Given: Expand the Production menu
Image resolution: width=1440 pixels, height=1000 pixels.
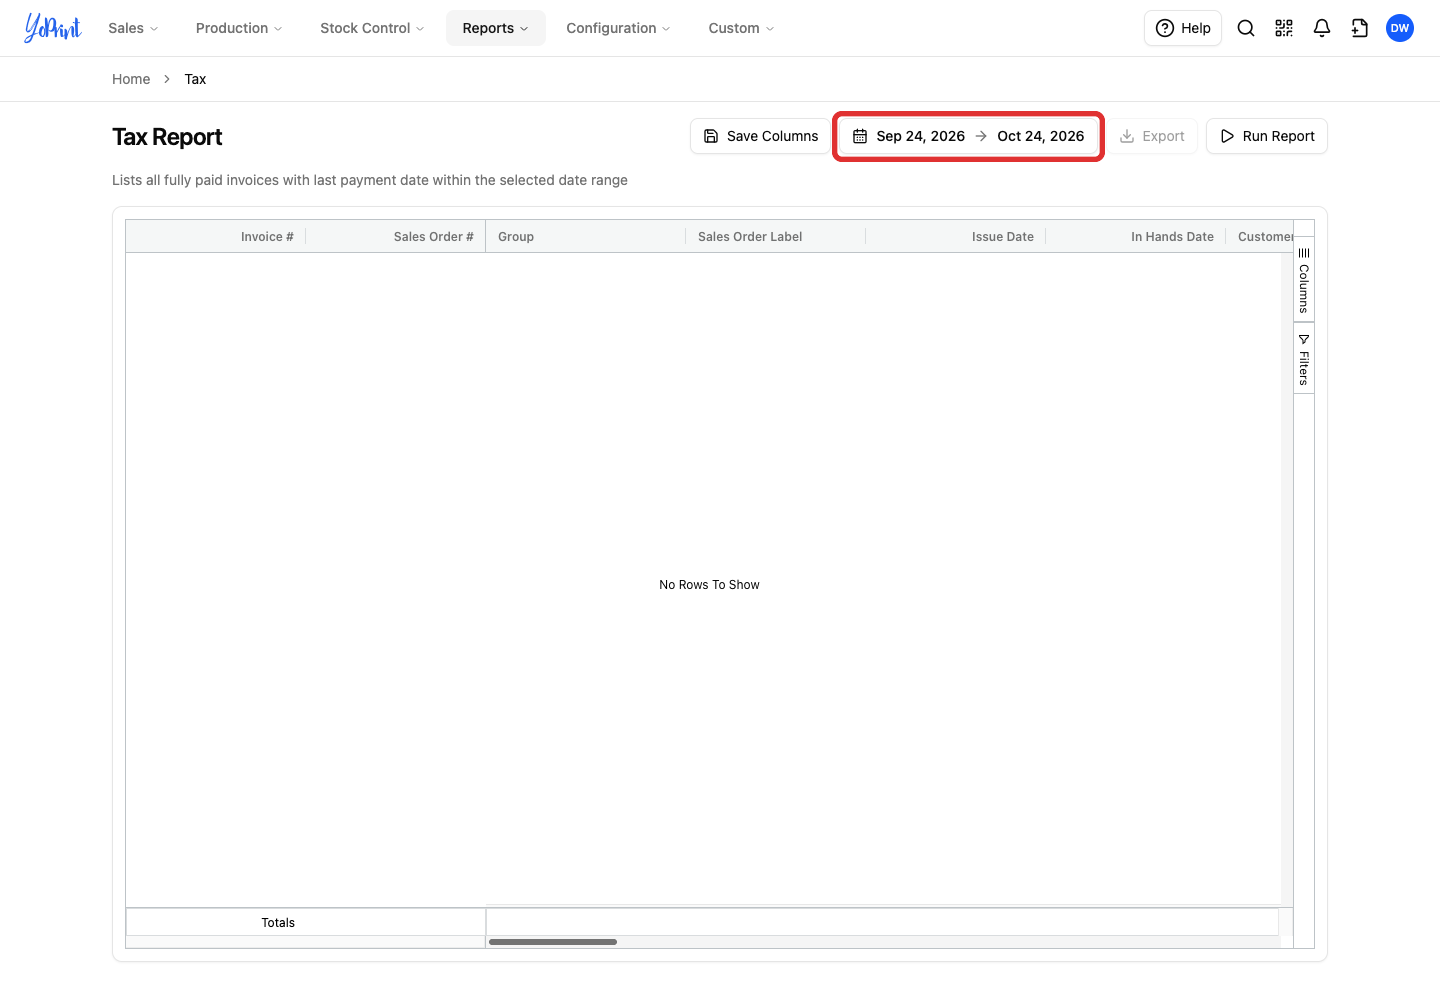Looking at the screenshot, I should tap(239, 28).
